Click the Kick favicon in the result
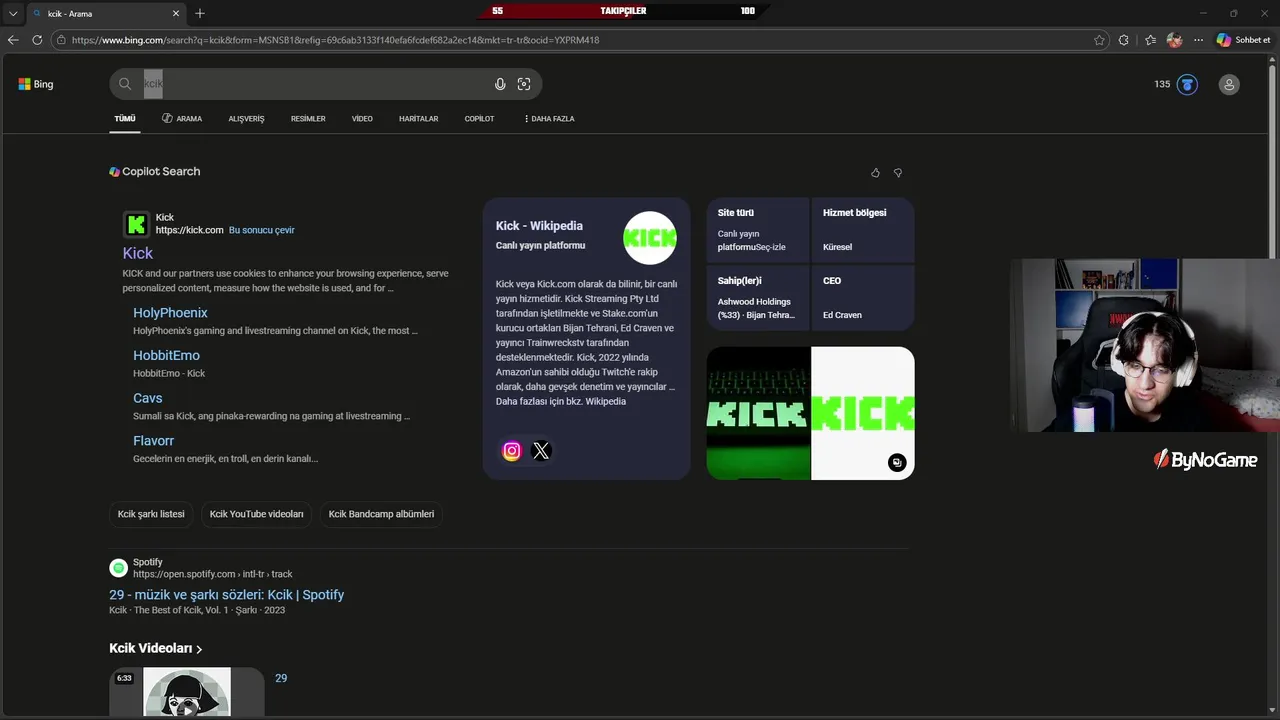This screenshot has height=720, width=1280. 136,224
